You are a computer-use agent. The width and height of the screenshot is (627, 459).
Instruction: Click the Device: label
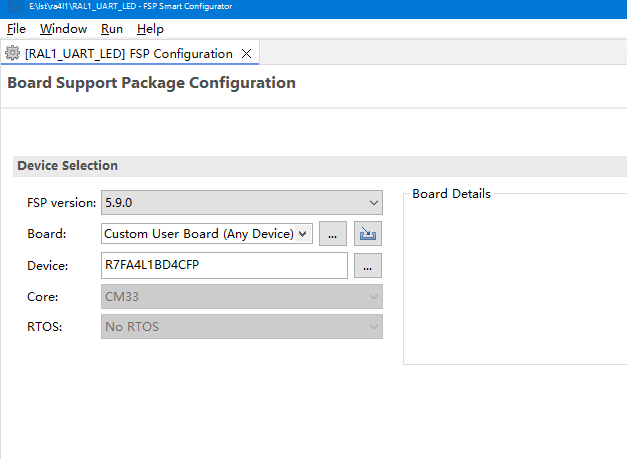48,265
